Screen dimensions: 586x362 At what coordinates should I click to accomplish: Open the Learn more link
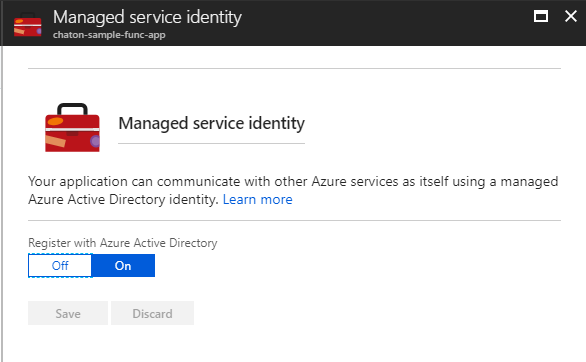(257, 199)
